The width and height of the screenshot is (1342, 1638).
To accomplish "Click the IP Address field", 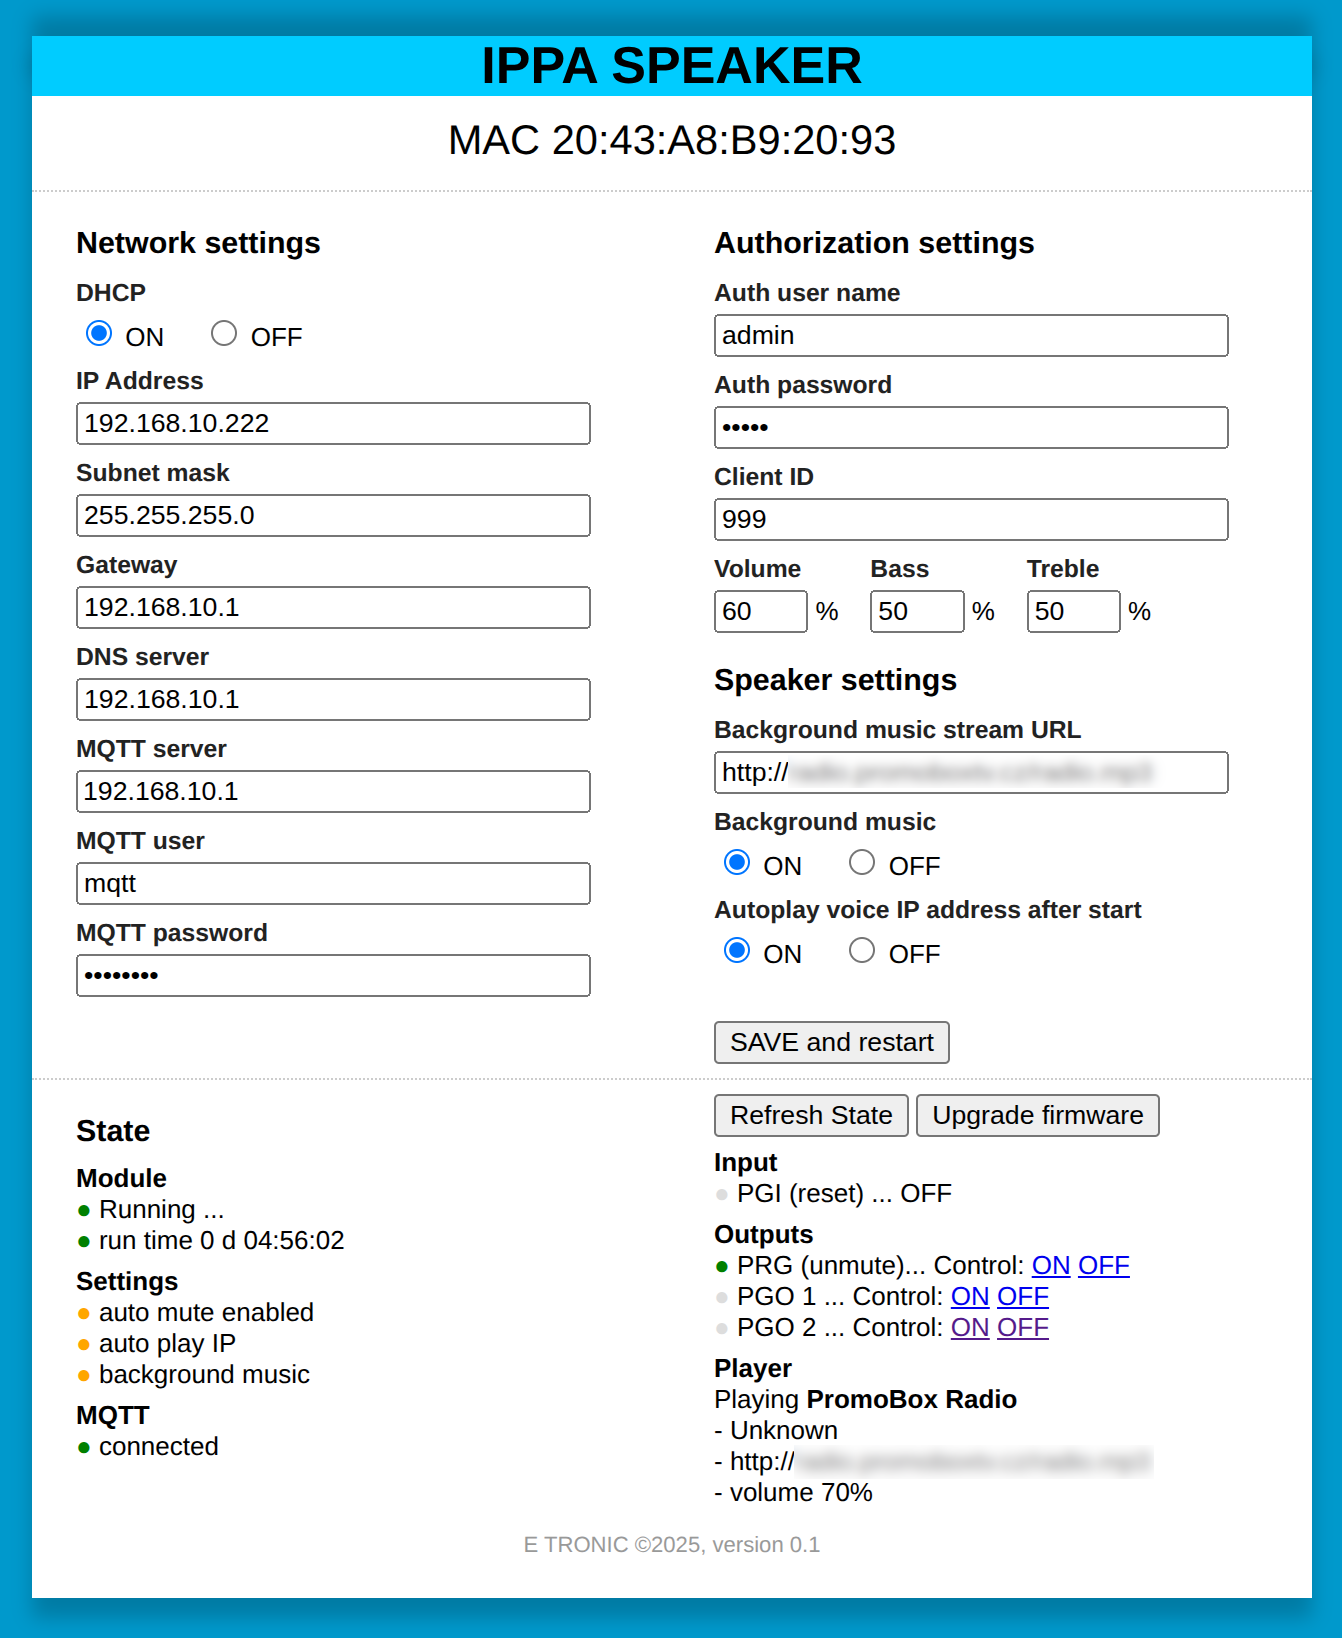I will coord(333,424).
